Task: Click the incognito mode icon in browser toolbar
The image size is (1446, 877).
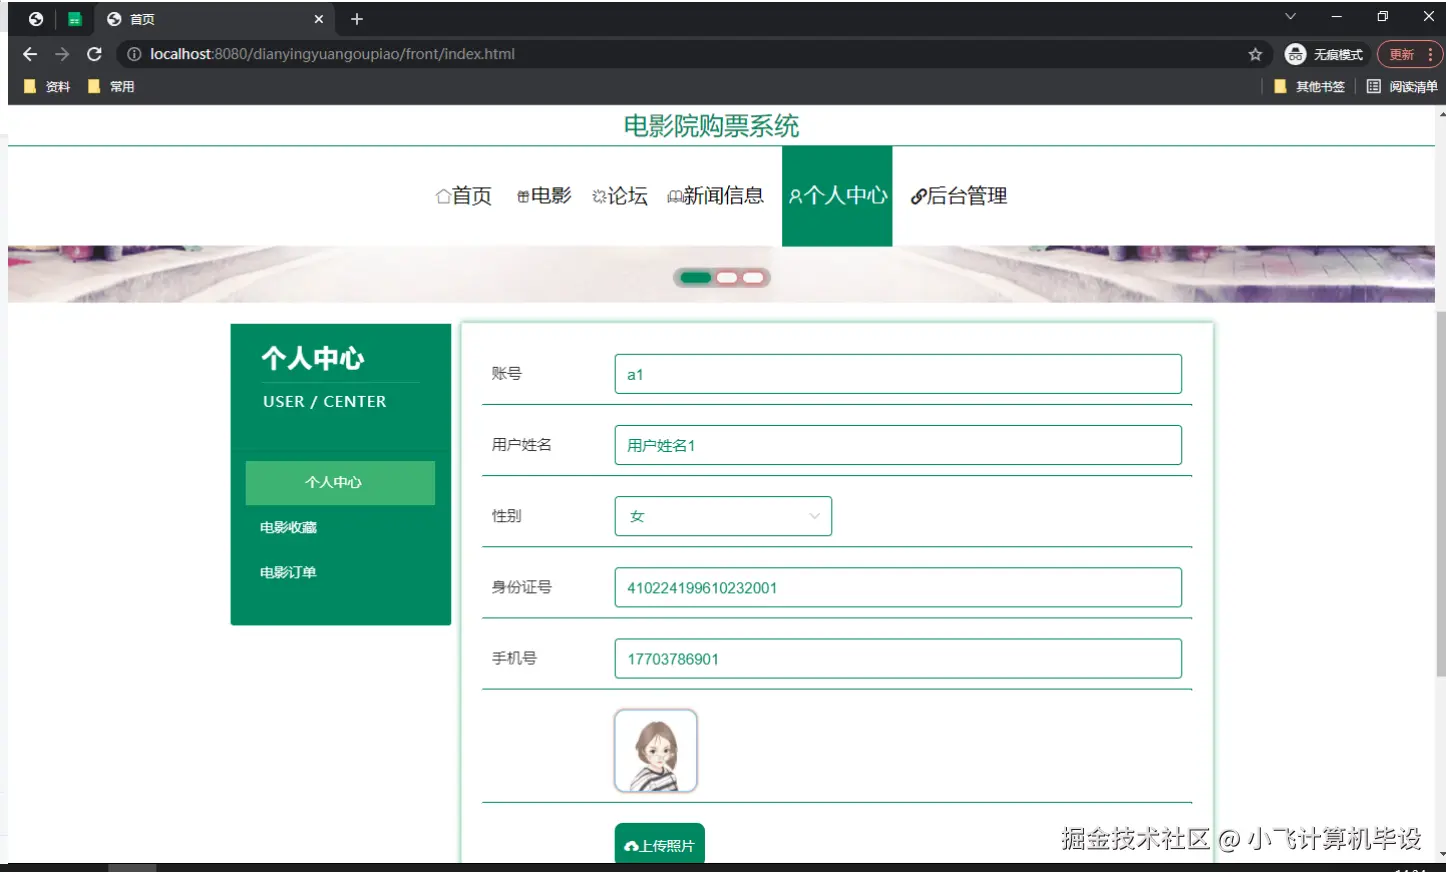Action: [x=1296, y=54]
